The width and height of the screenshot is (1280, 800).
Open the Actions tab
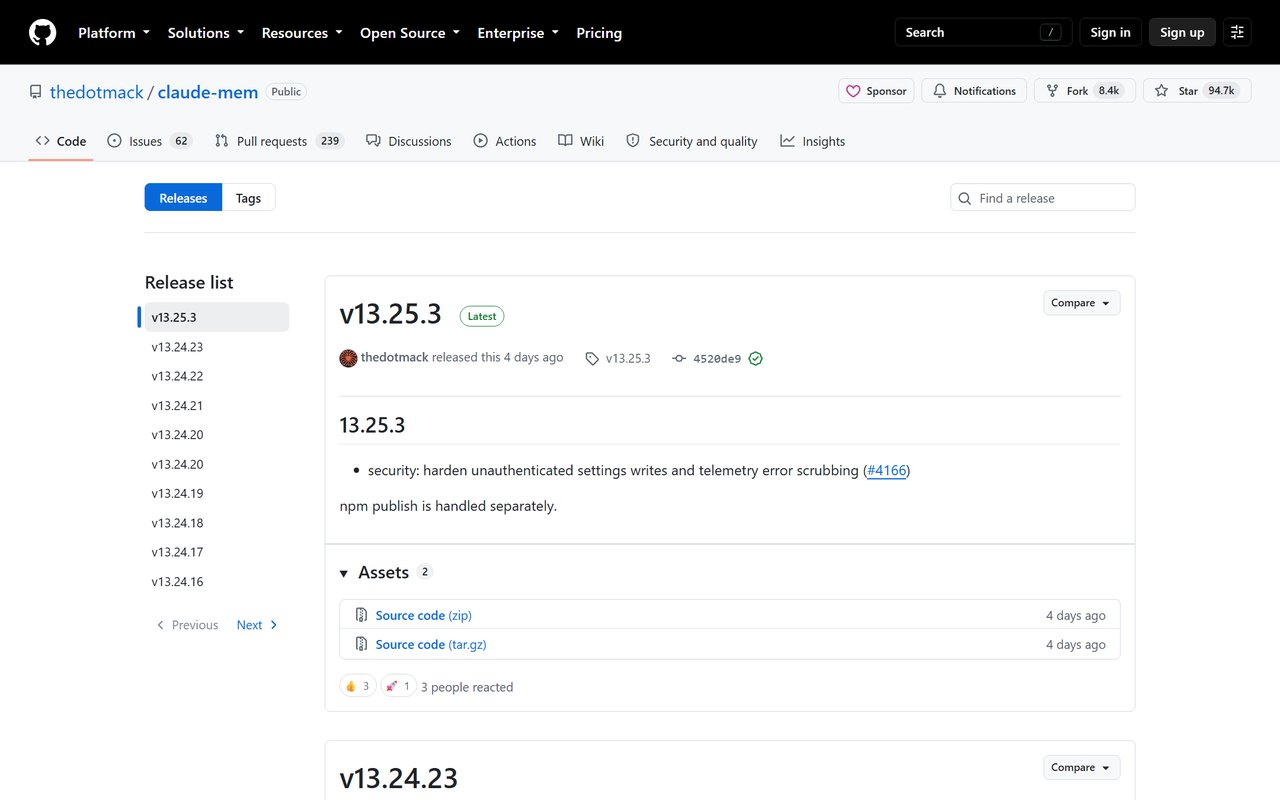click(x=505, y=141)
